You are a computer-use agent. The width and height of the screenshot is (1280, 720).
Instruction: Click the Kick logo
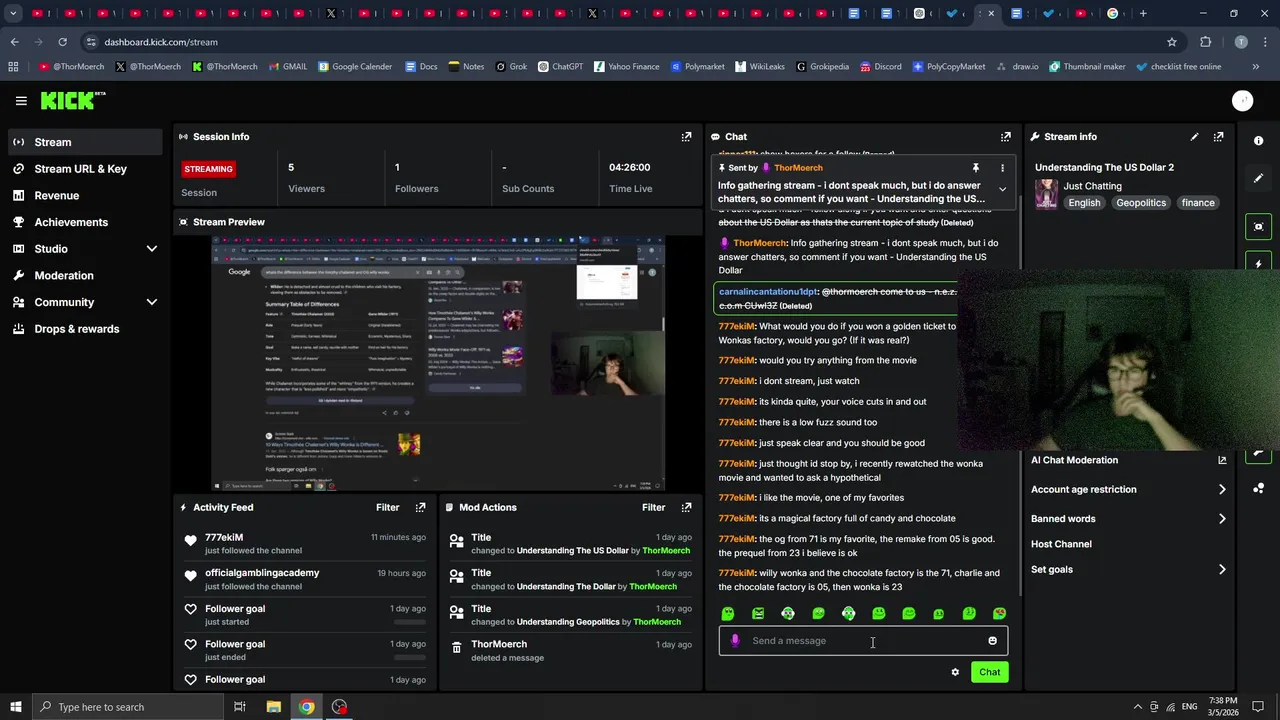pos(72,100)
